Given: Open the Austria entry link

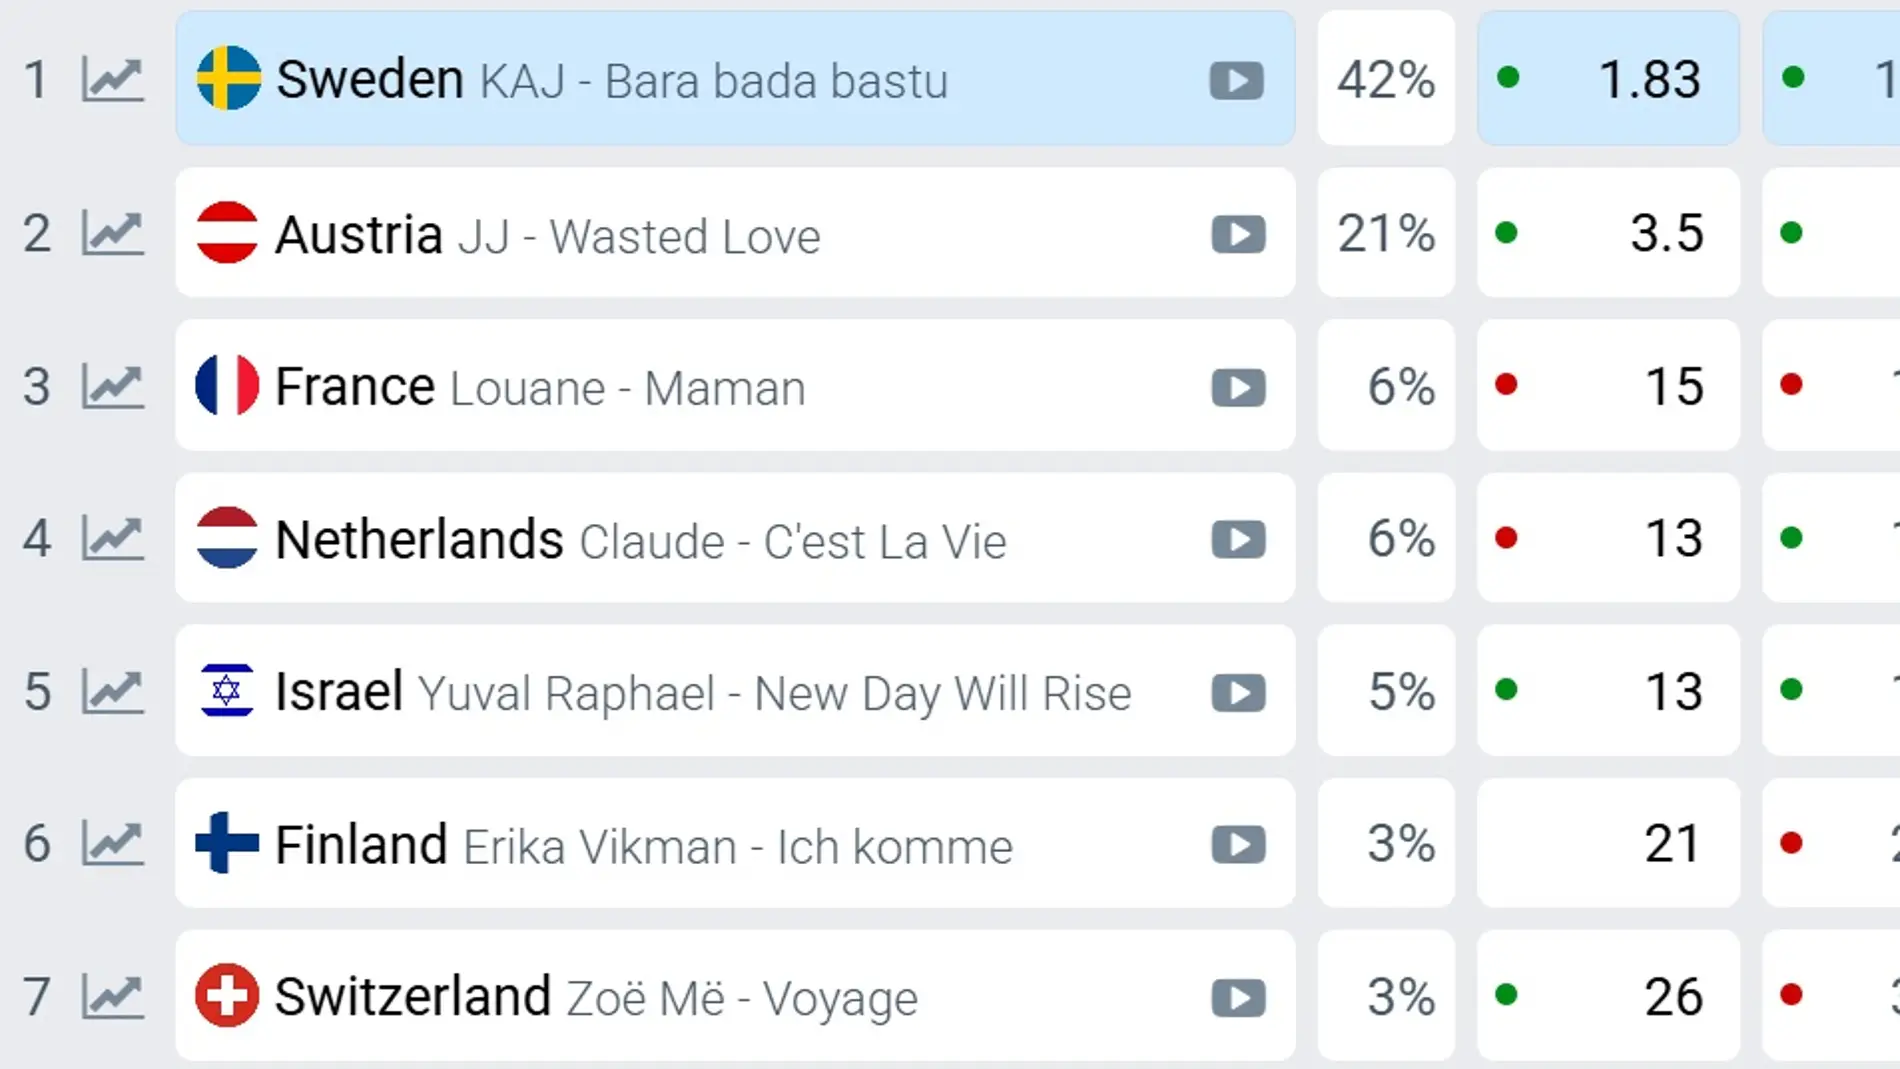Looking at the screenshot, I should tap(359, 235).
